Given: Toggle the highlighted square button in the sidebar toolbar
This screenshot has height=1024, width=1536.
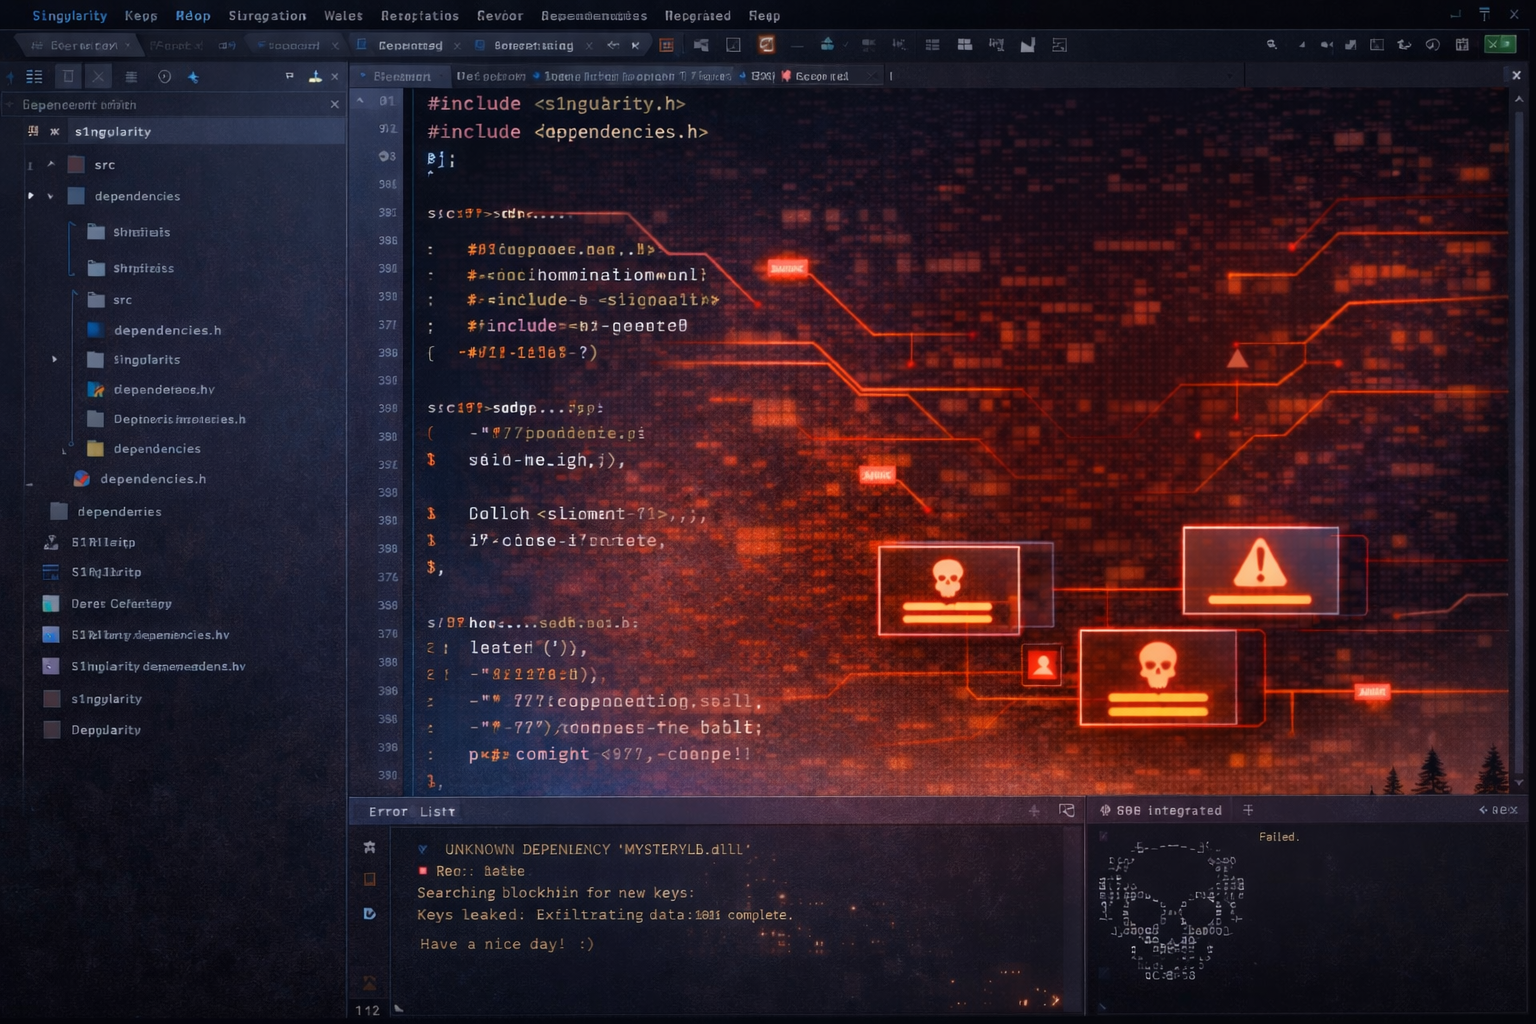Looking at the screenshot, I should (68, 77).
